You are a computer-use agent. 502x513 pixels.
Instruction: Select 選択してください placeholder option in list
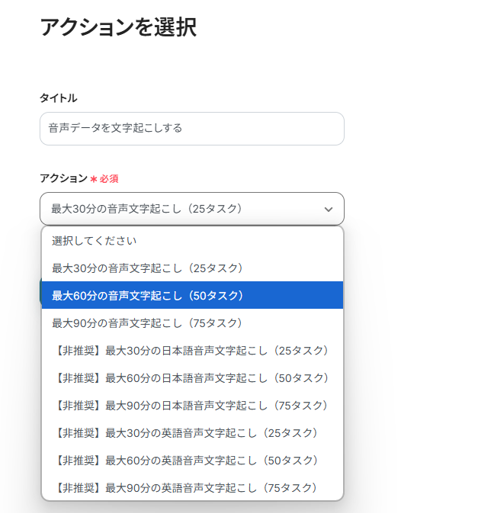coord(192,241)
